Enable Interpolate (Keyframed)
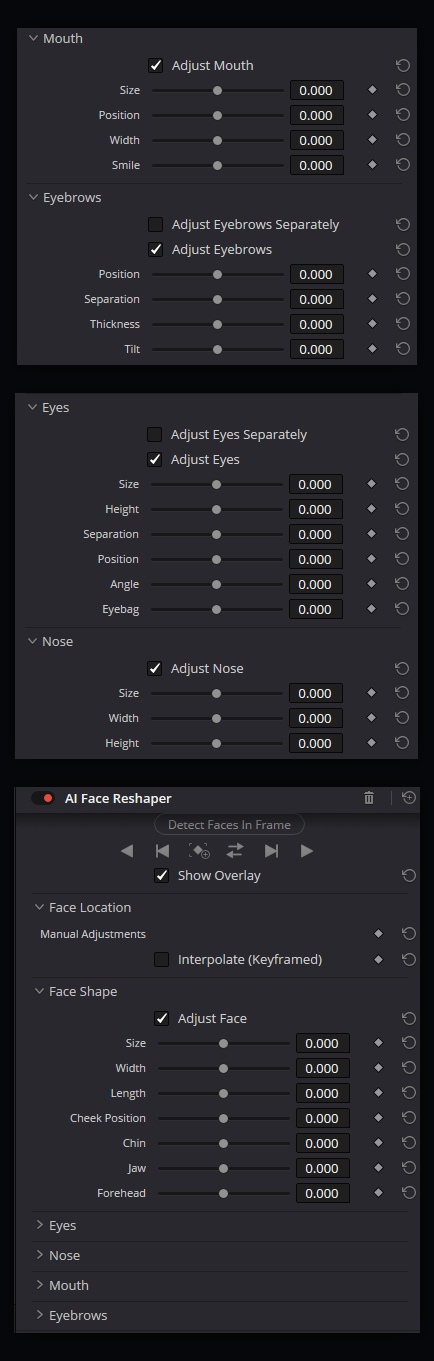434x1361 pixels. tap(162, 959)
